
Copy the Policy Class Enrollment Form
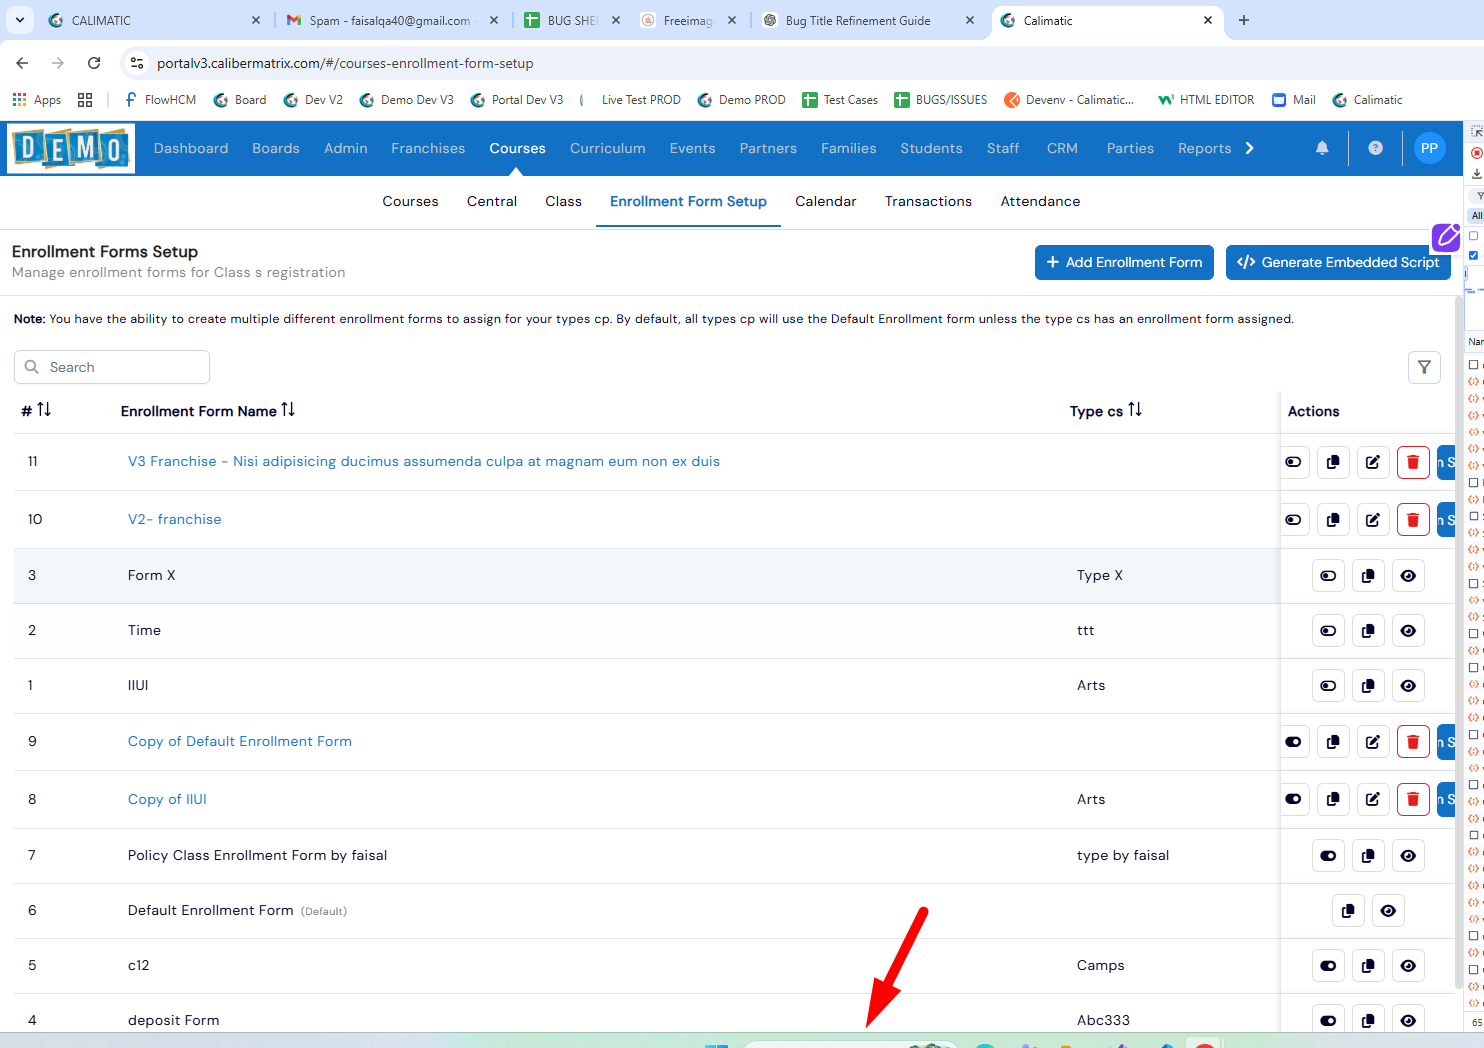pos(1368,856)
